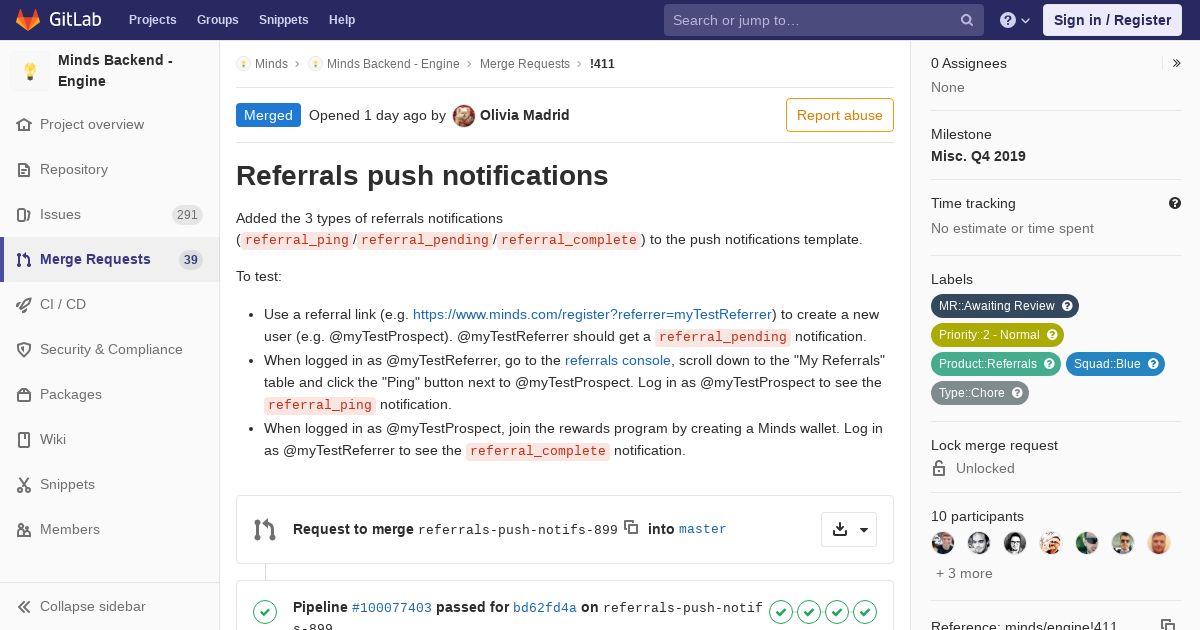Click the Priority::2 - Normal label

coord(997,335)
